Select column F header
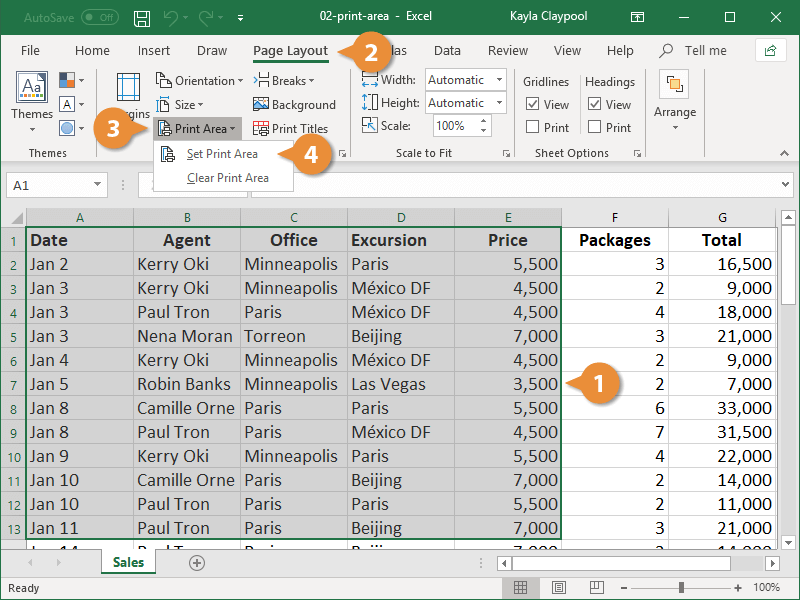This screenshot has height=600, width=800. pos(615,218)
